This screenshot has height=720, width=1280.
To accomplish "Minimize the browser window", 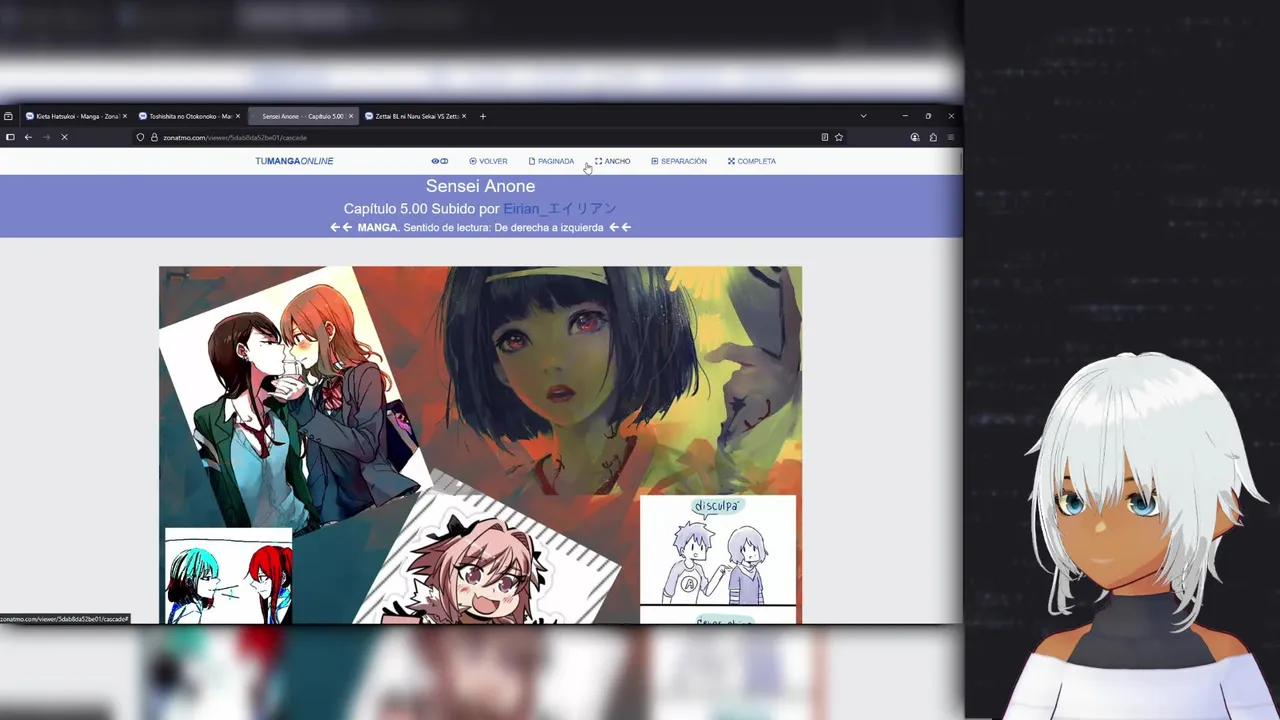I will click(905, 116).
